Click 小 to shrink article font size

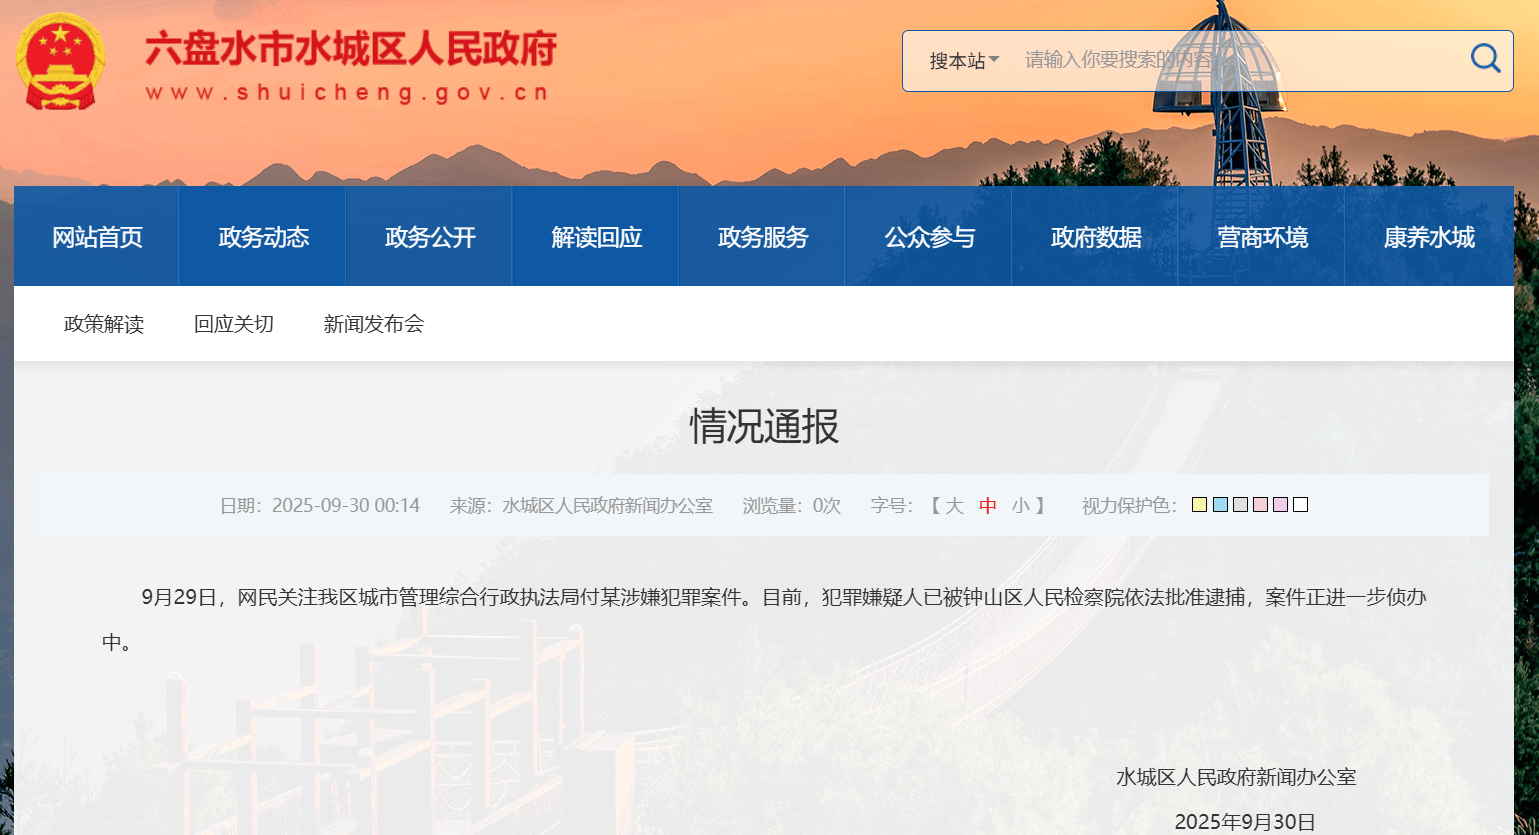[x=1021, y=505]
